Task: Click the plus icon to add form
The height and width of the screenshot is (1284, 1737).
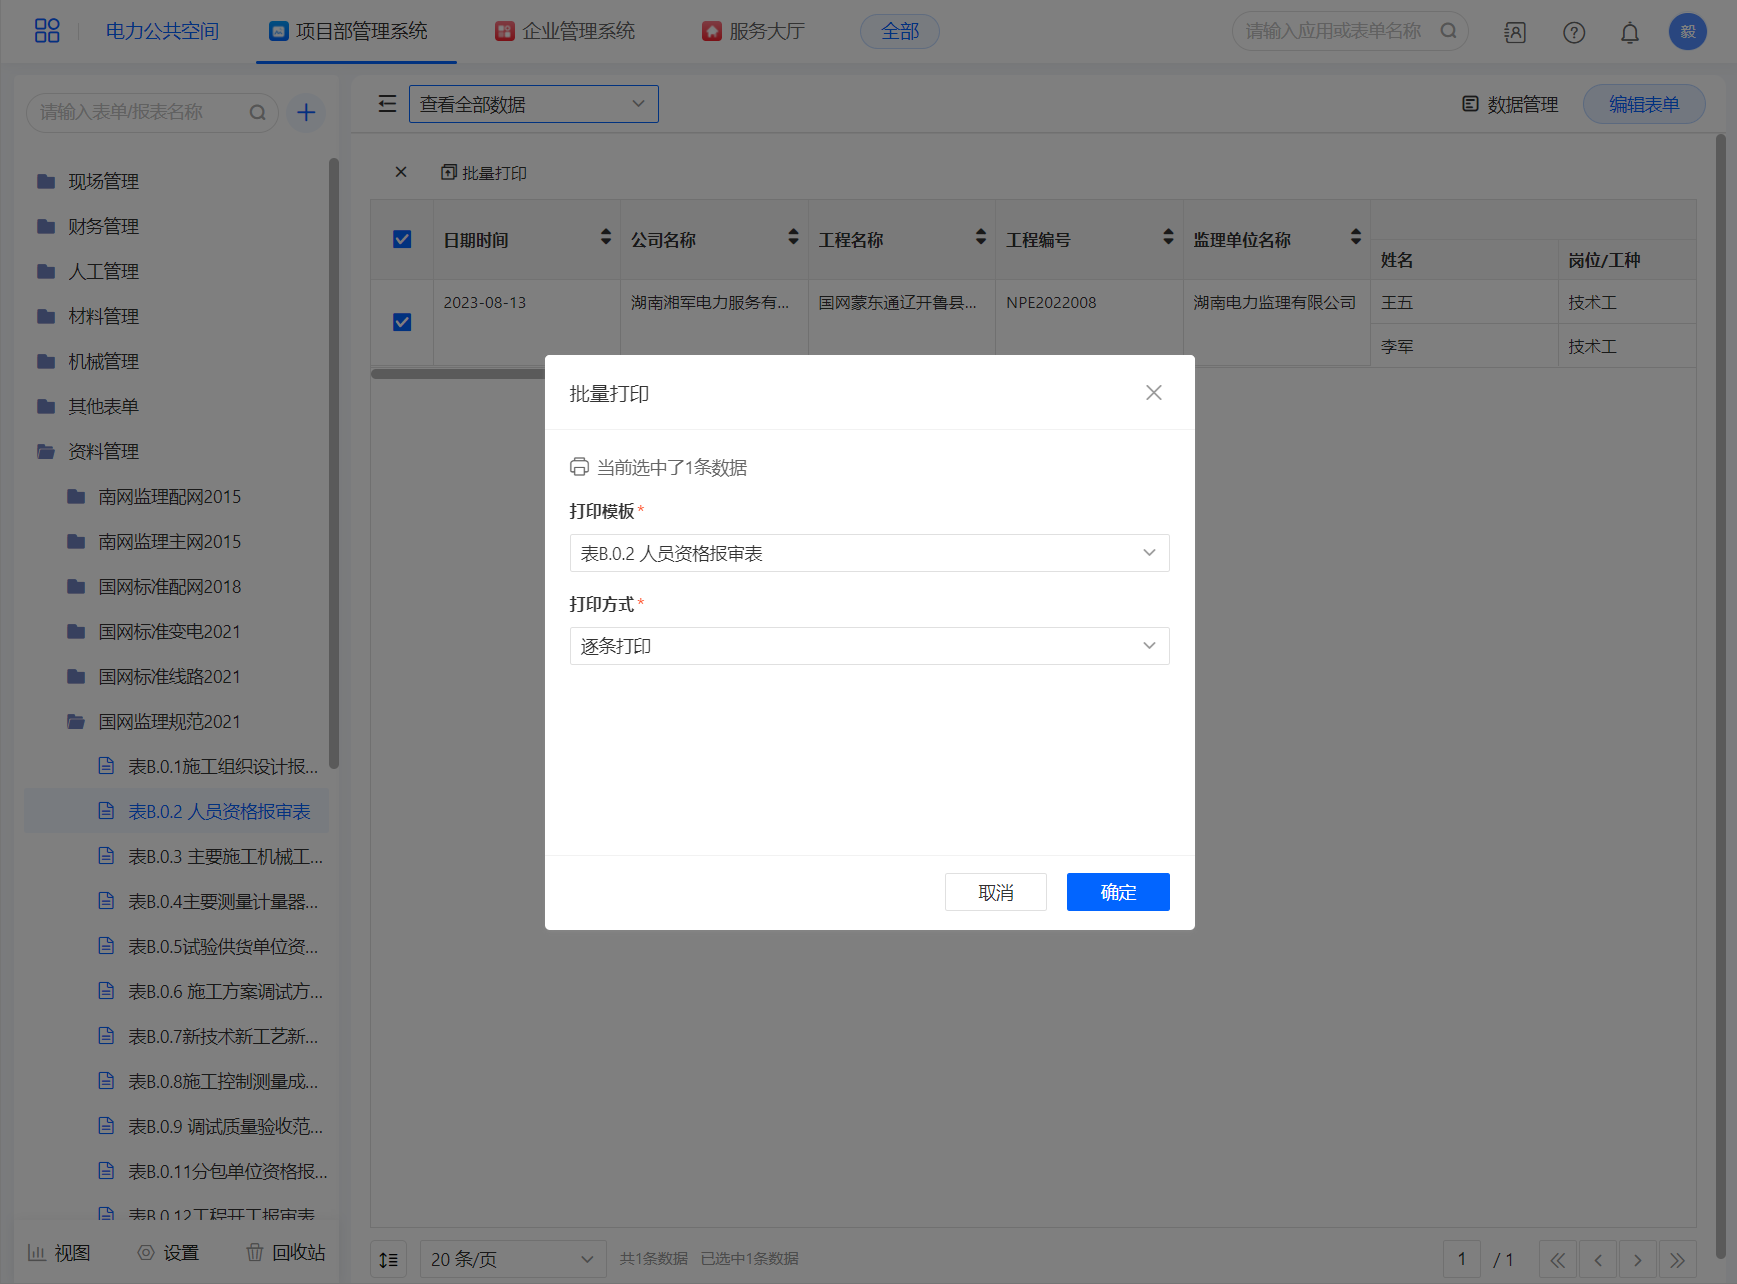Action: (306, 113)
